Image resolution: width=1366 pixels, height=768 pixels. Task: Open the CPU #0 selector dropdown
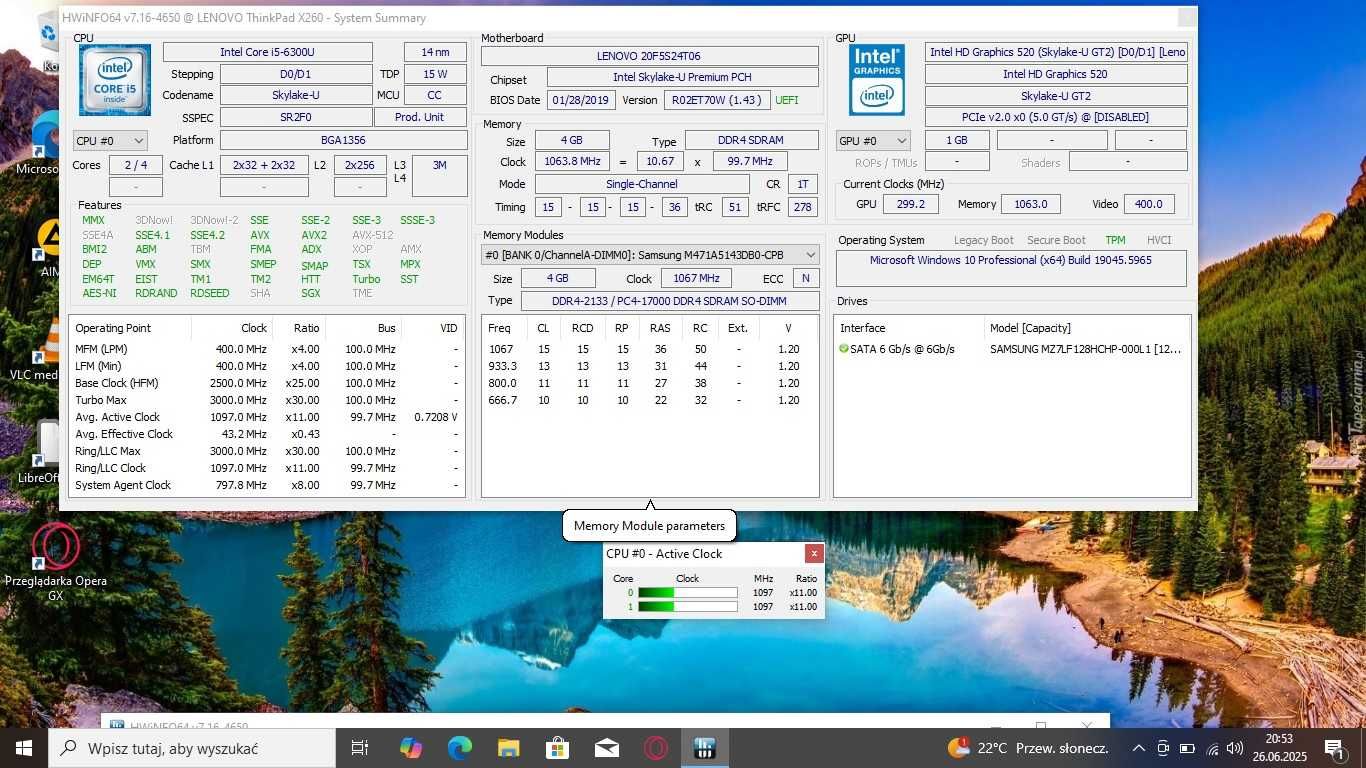point(110,141)
